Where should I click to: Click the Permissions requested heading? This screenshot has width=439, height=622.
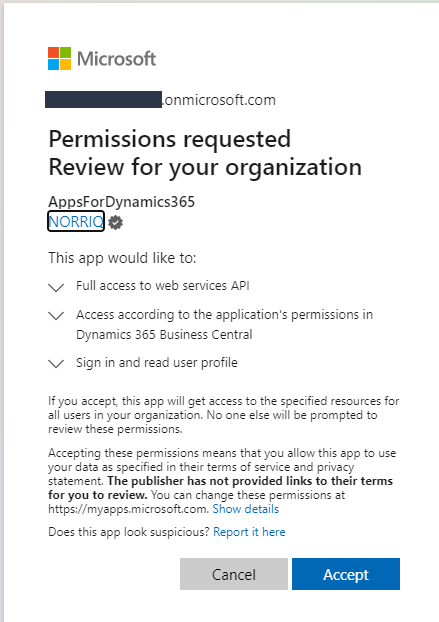tap(170, 139)
